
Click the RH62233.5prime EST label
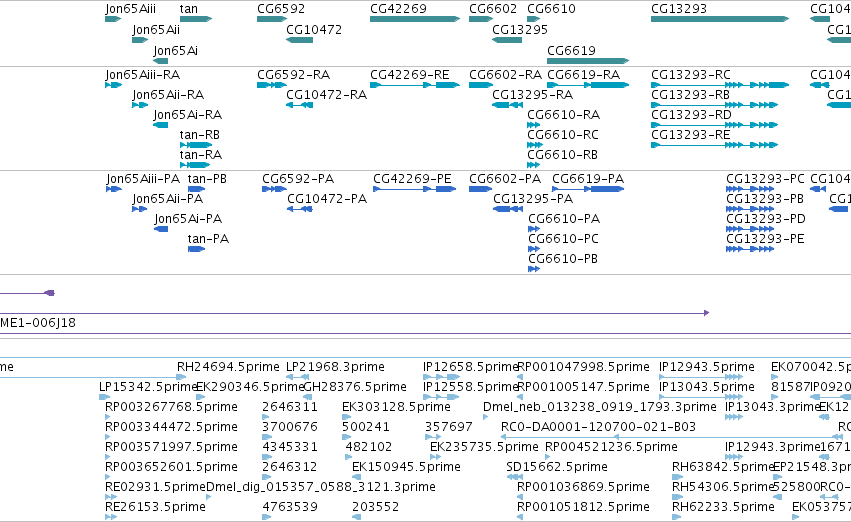(723, 507)
